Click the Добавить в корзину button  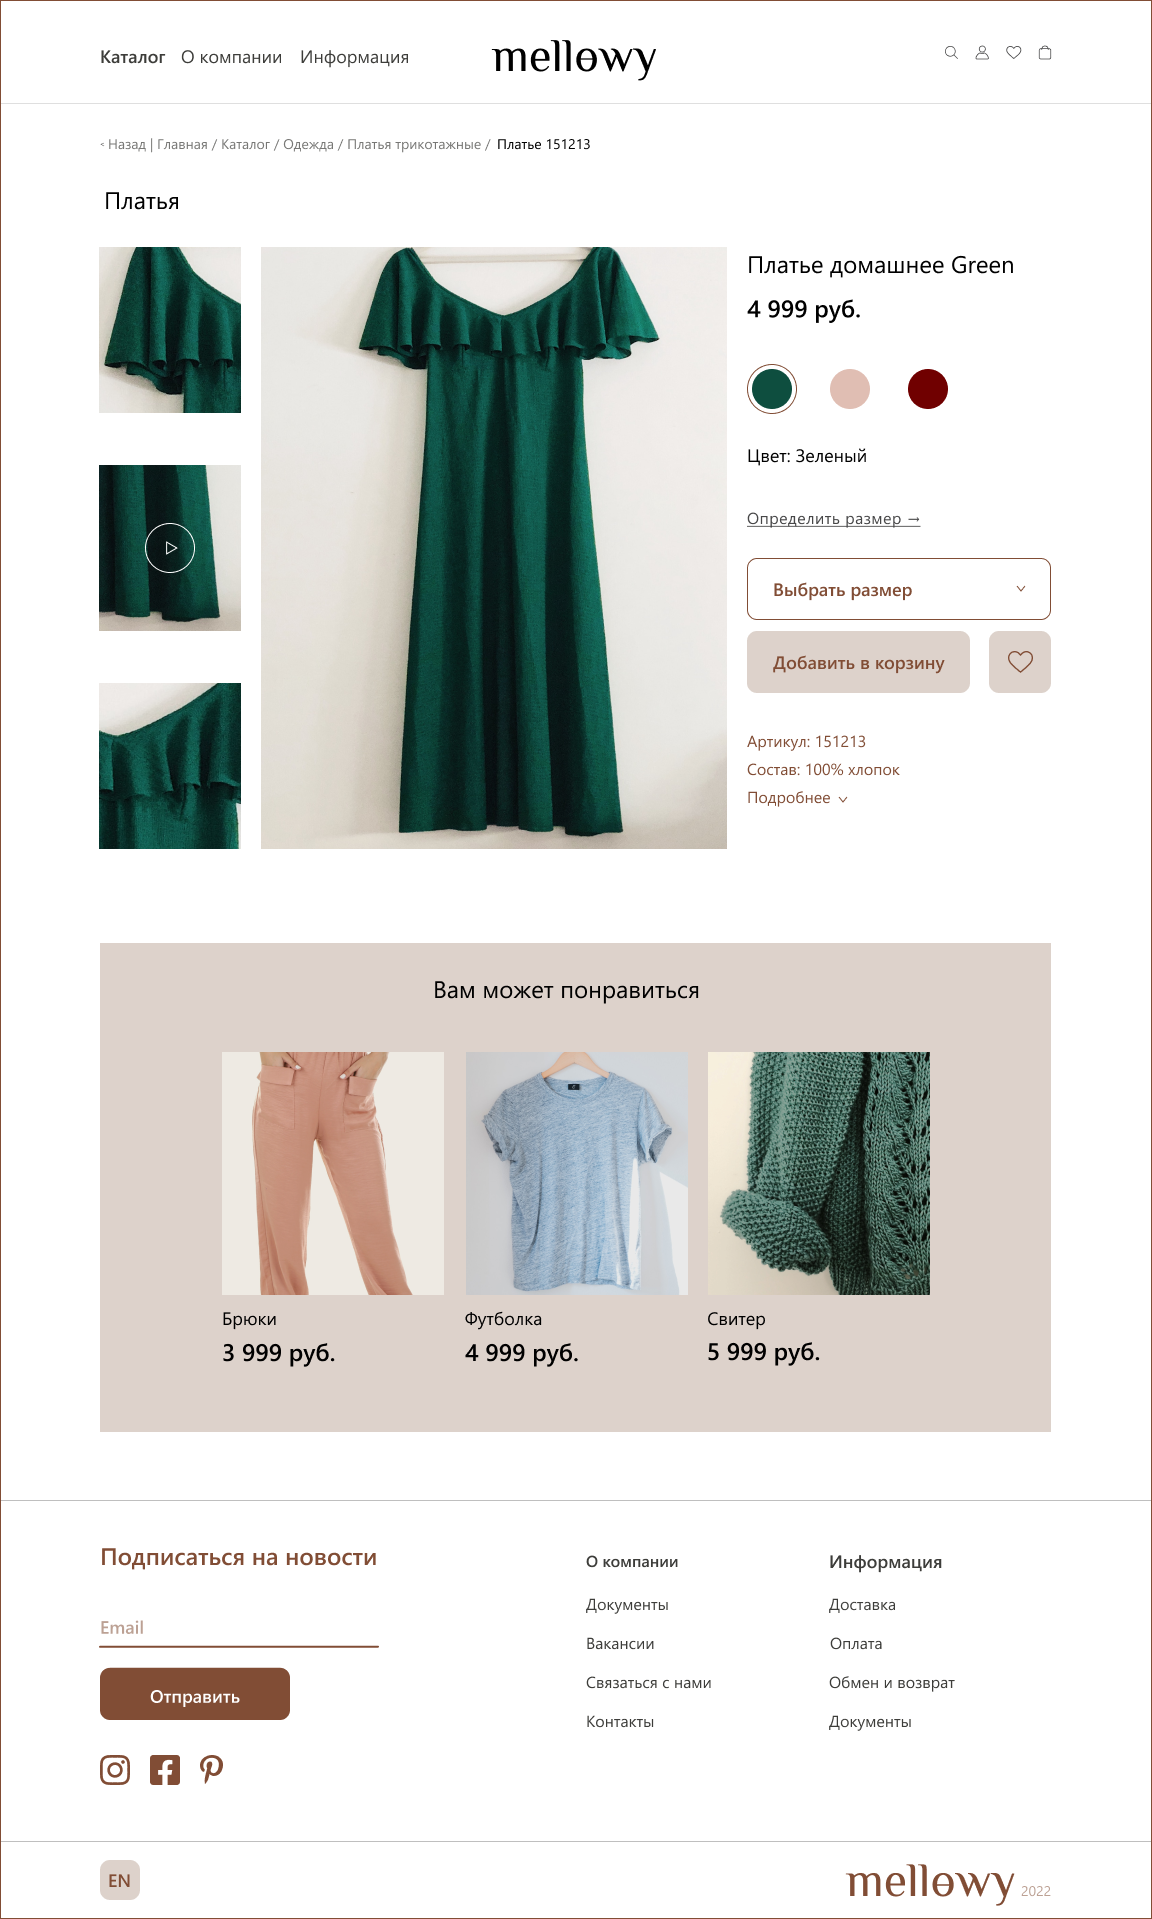point(858,662)
